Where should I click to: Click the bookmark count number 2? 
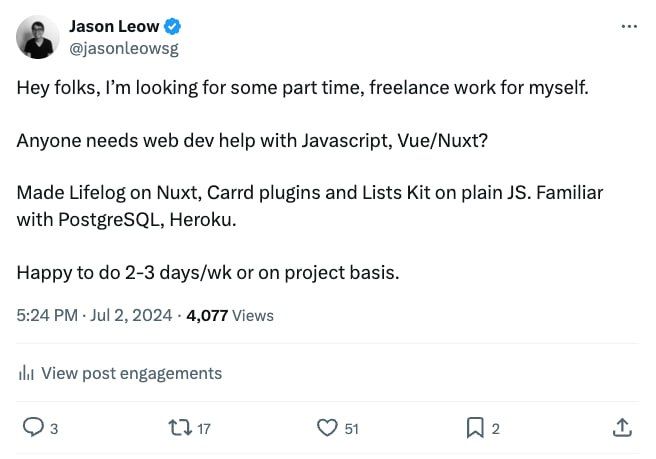pyautogui.click(x=496, y=429)
